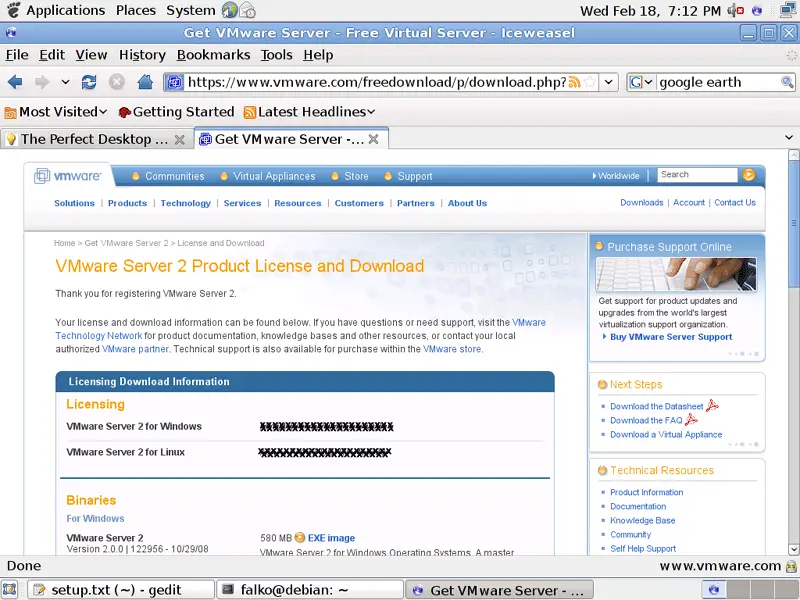Reload the current page

[89, 82]
